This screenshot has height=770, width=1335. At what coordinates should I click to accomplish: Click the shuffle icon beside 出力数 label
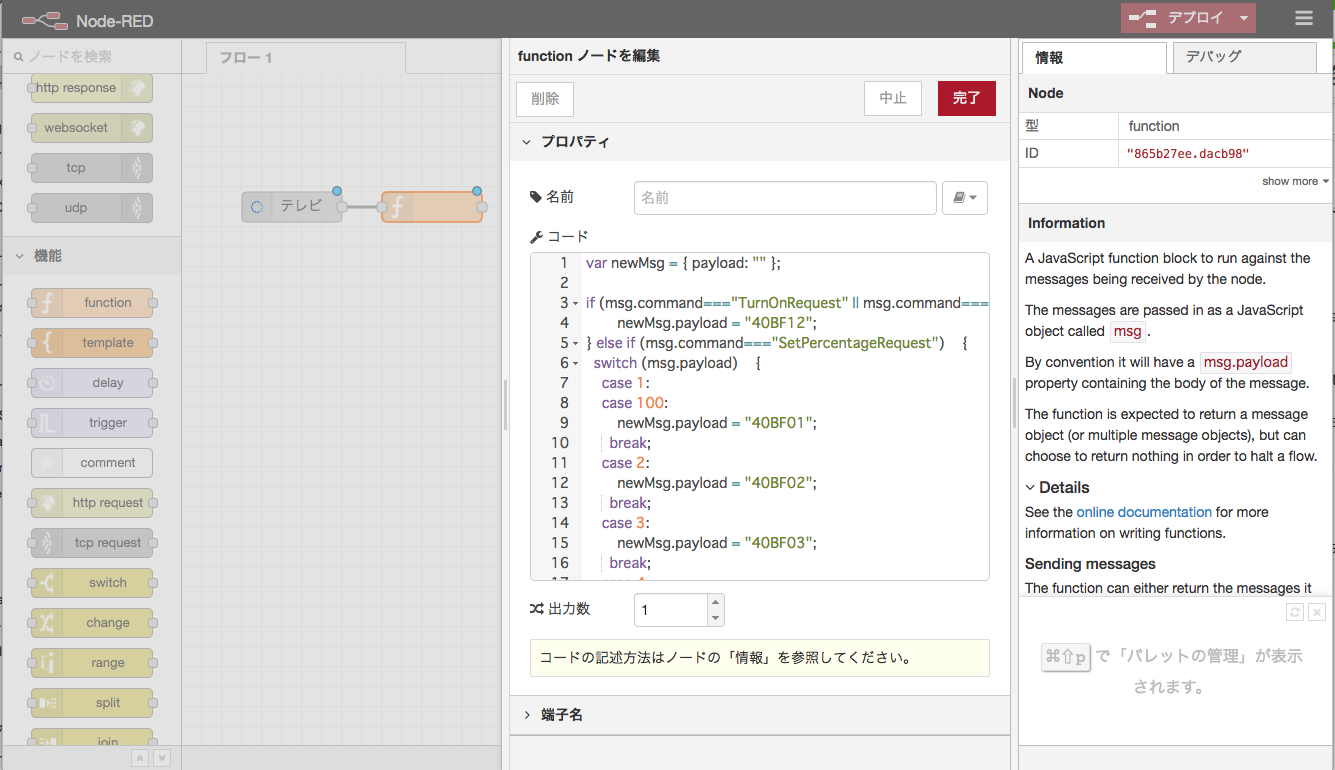tap(536, 608)
